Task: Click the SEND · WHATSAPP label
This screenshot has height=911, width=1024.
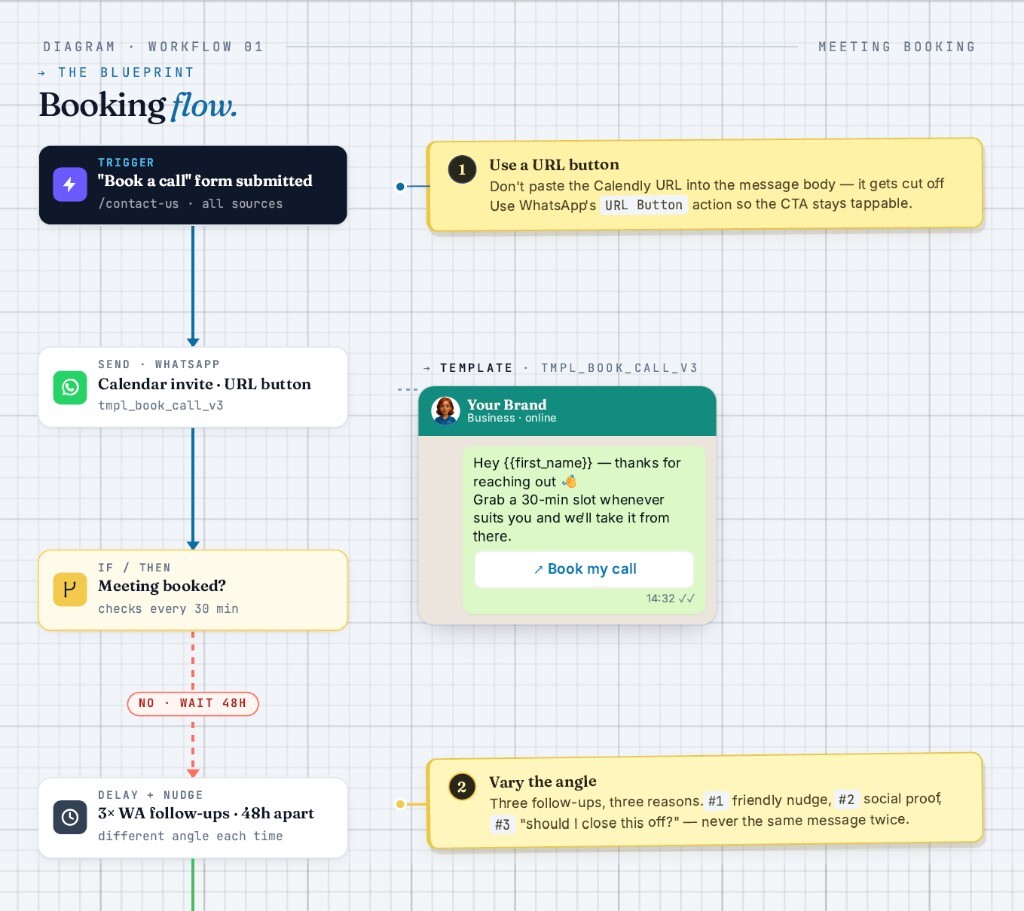Action: tap(159, 364)
